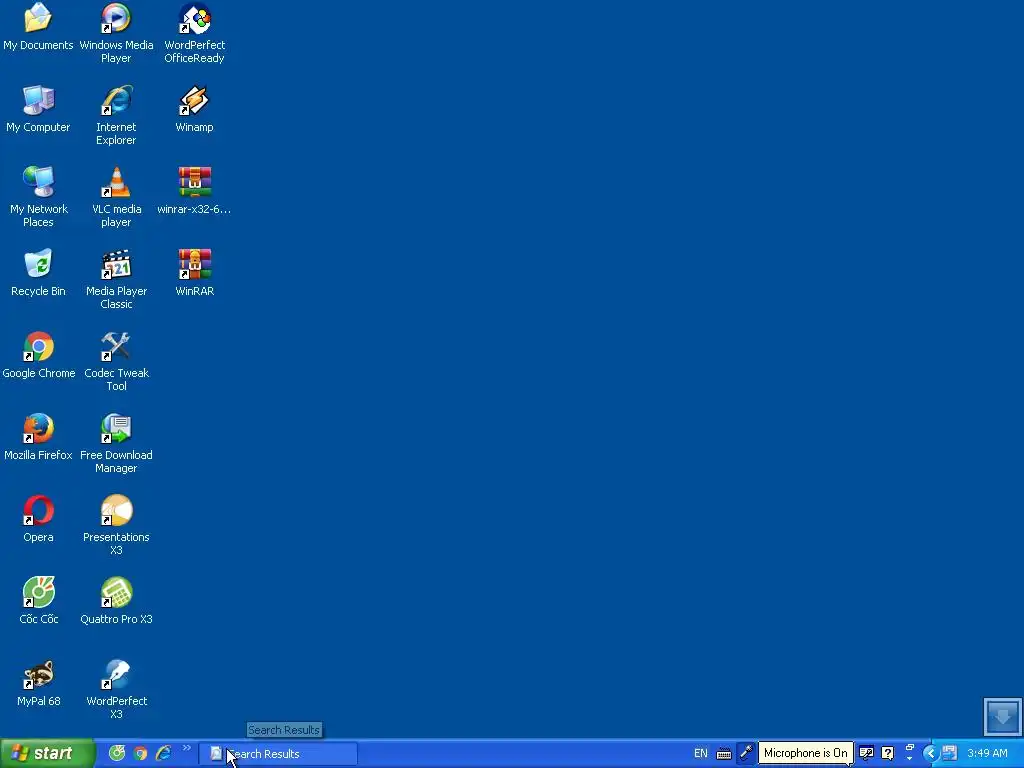This screenshot has height=768, width=1024.
Task: Show hidden system tray icons arrow
Action: point(931,754)
